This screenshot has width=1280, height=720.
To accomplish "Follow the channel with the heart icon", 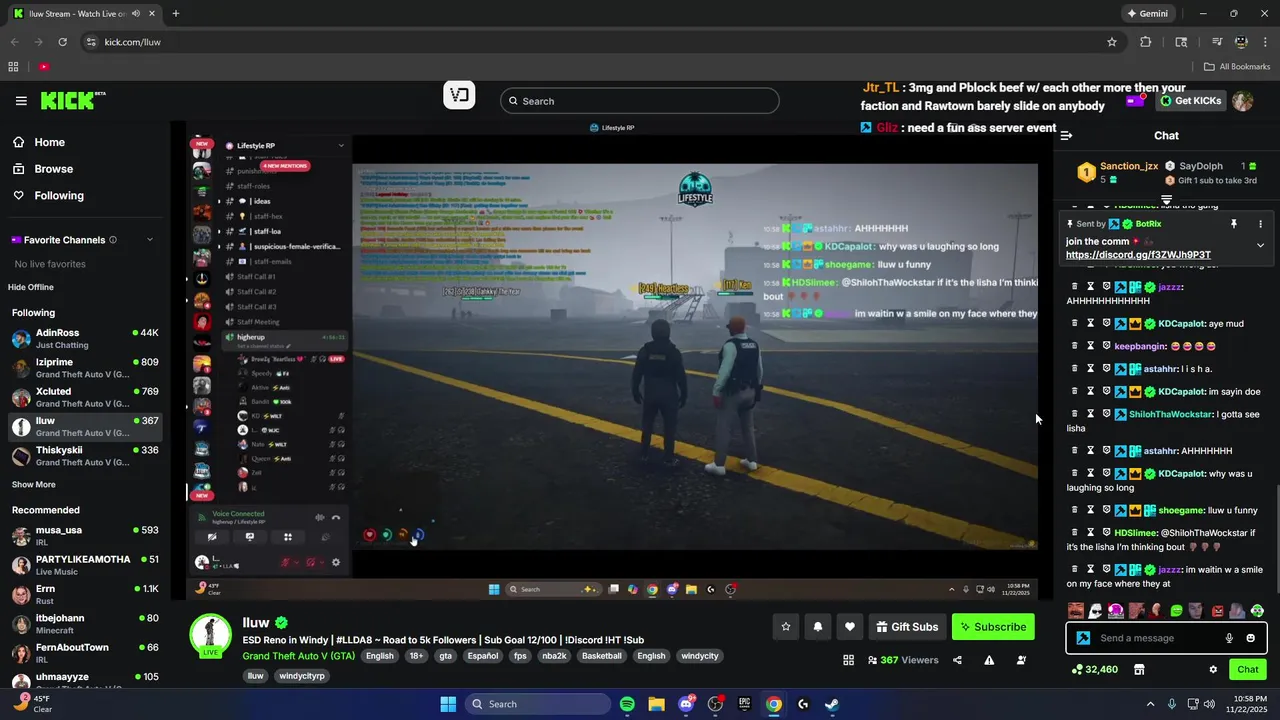I will tap(850, 627).
